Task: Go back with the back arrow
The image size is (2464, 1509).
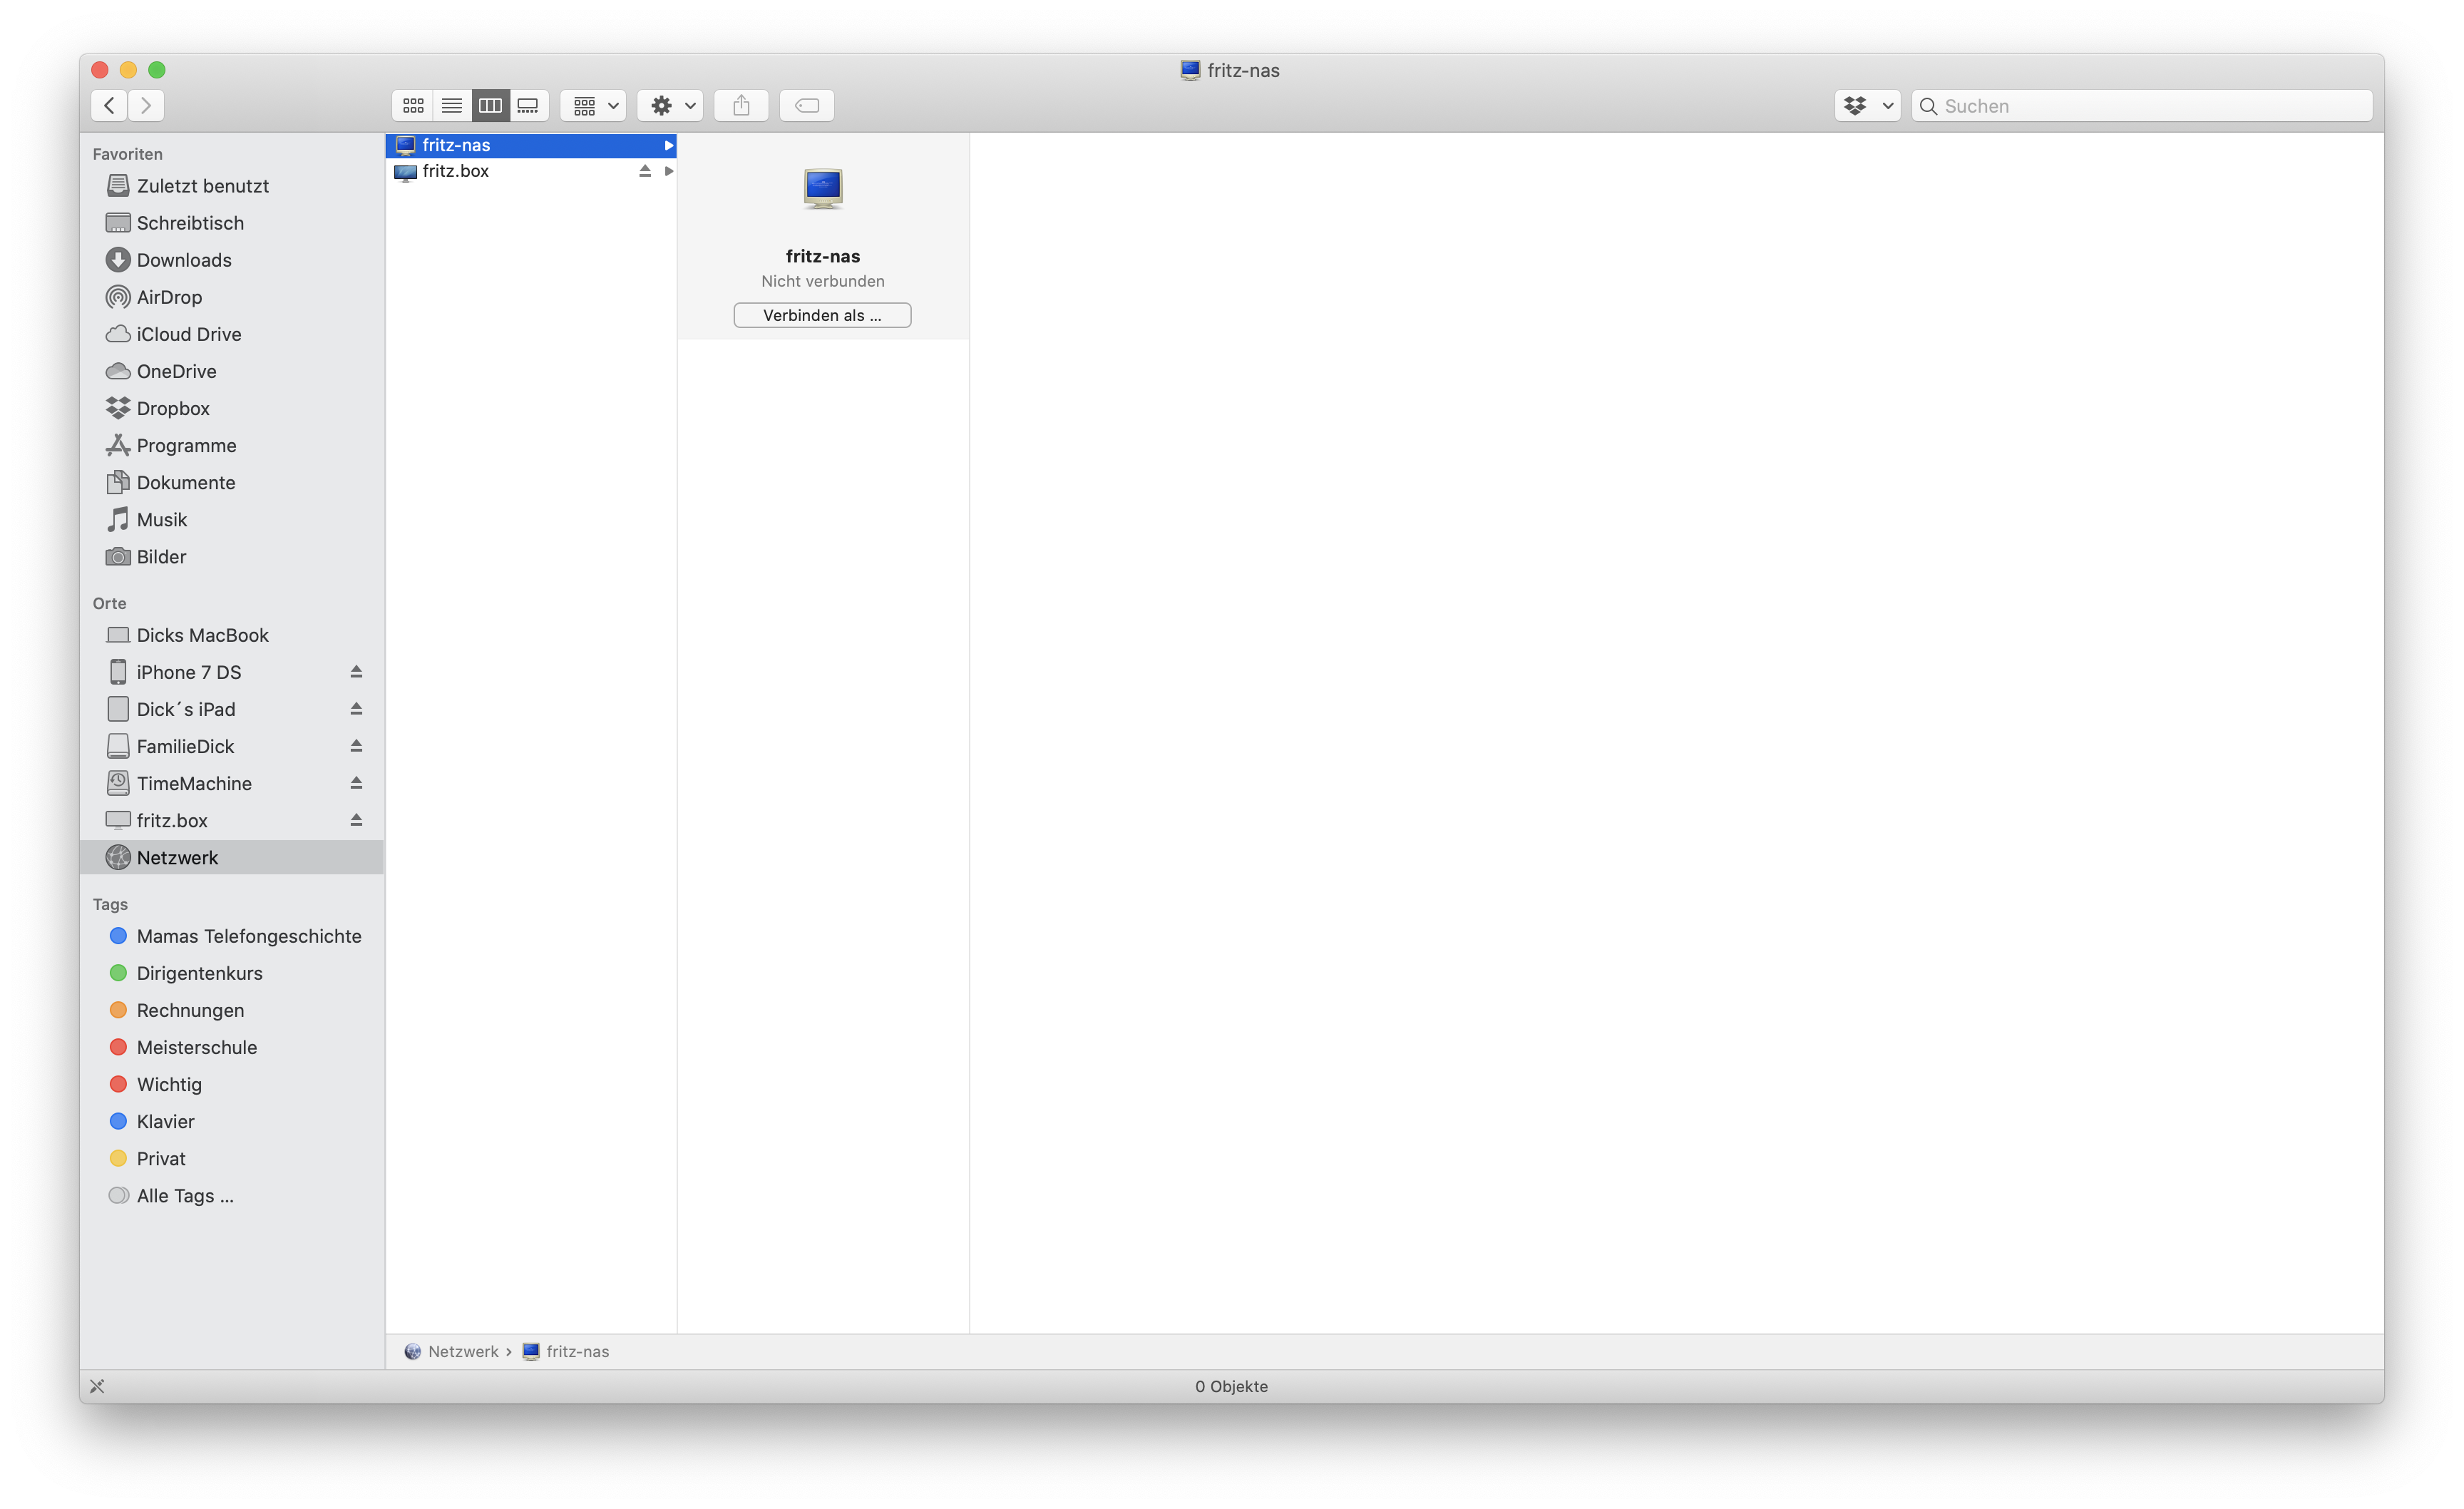Action: 110,105
